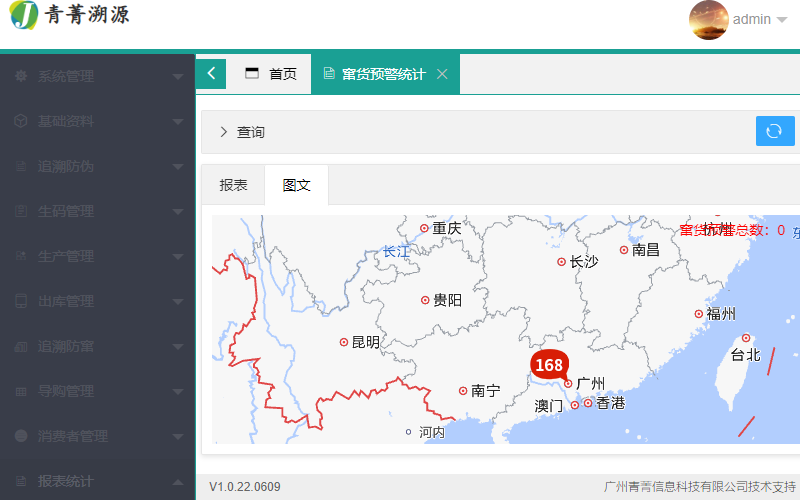This screenshot has height=500, width=800.
Task: Expand the 追溯防伪 menu arrow
Action: click(x=177, y=166)
